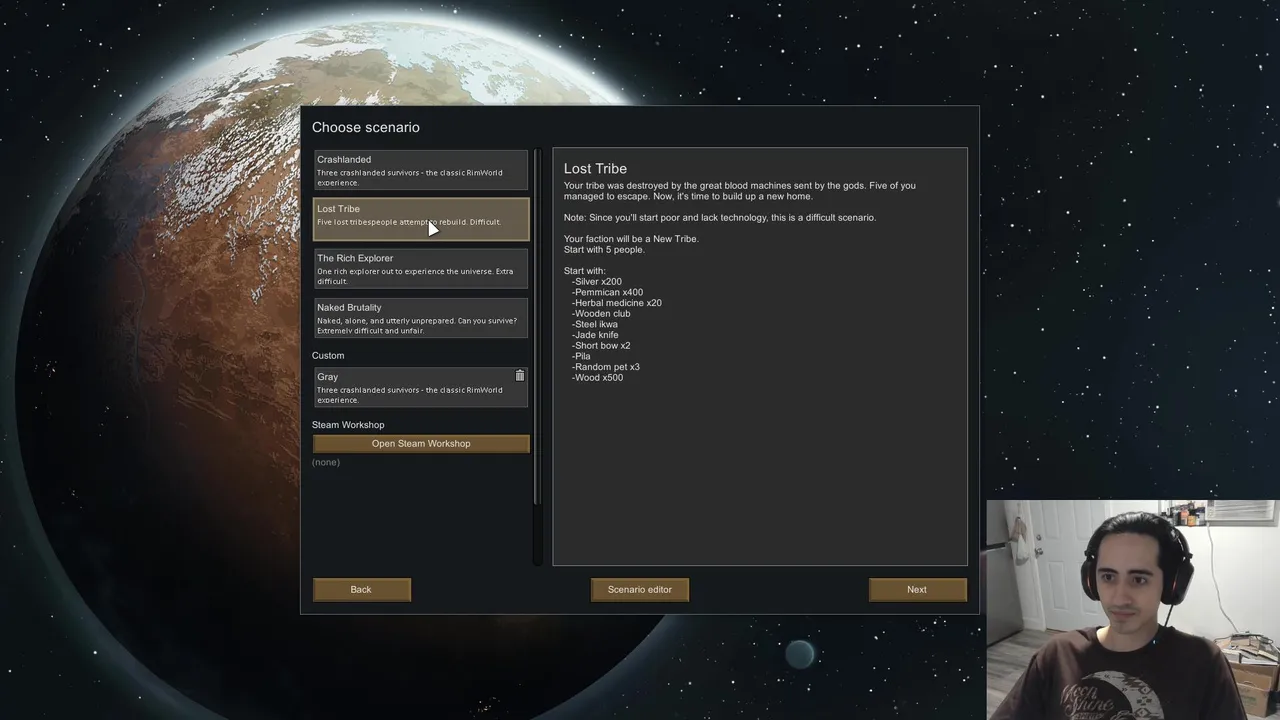Viewport: 1280px width, 720px height.
Task: Click the scenario list scrollbar
Action: click(537, 327)
